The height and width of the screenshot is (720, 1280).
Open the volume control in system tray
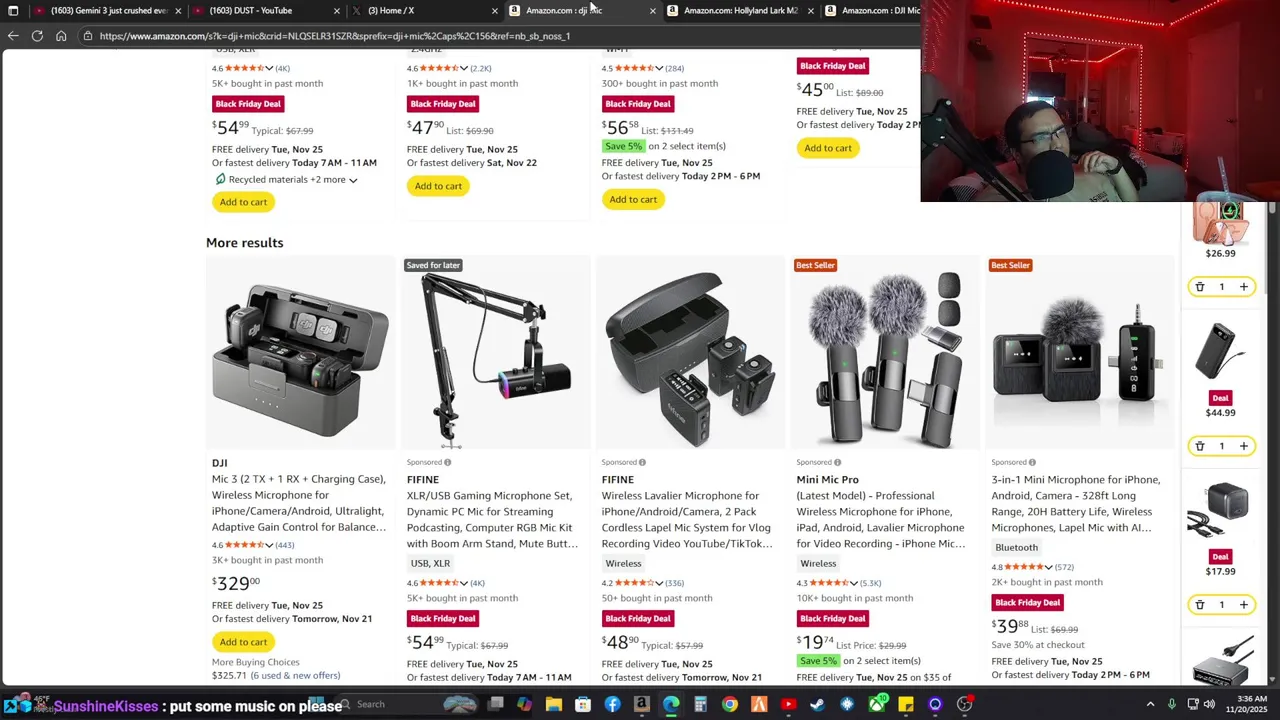pyautogui.click(x=1209, y=705)
